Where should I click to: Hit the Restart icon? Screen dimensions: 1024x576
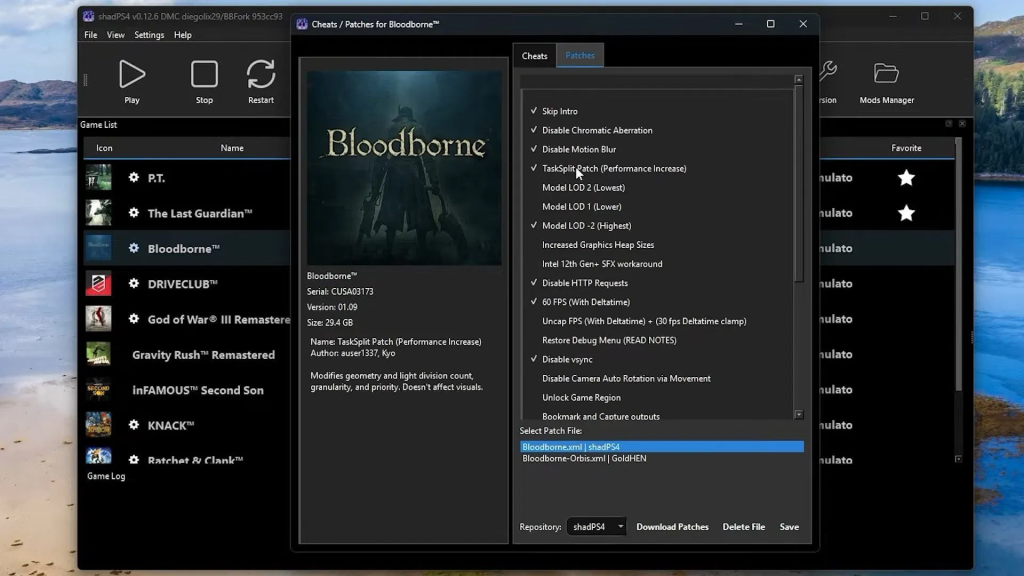tap(261, 75)
